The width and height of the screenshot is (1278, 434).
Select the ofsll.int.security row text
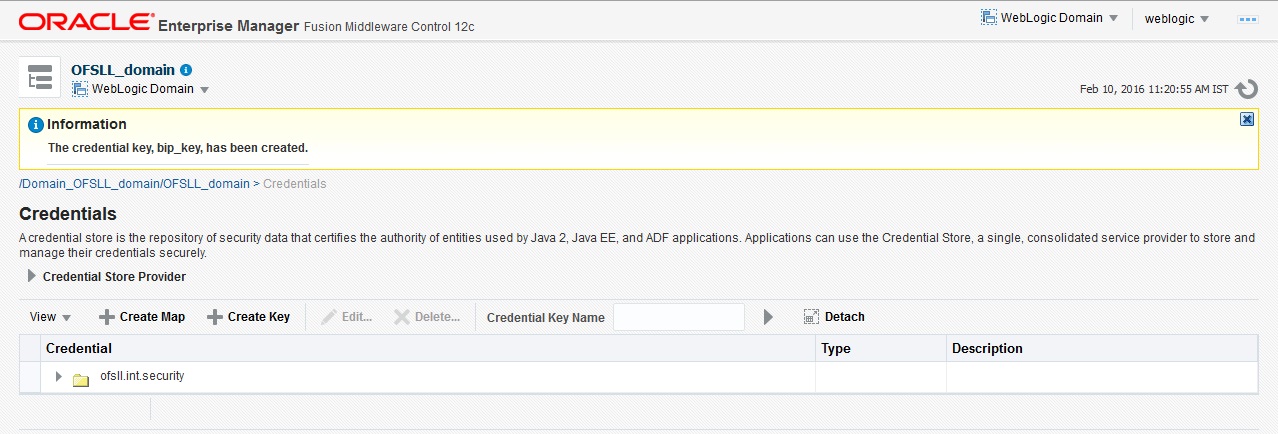point(142,377)
